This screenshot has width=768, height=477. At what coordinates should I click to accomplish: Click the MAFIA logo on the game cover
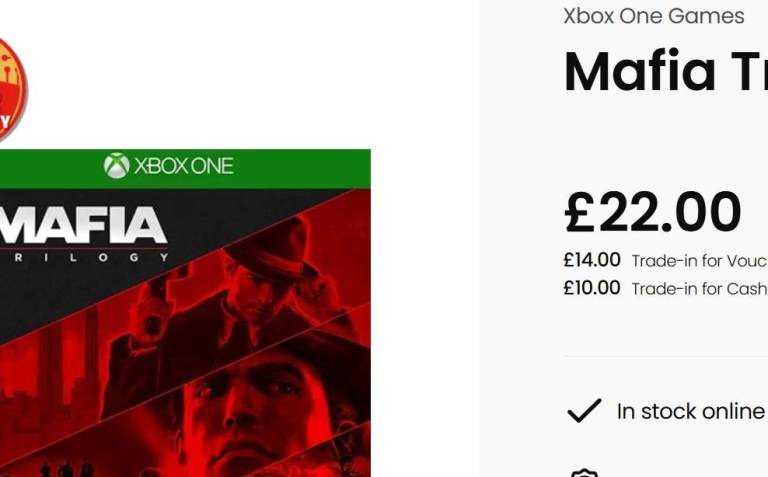coord(82,225)
